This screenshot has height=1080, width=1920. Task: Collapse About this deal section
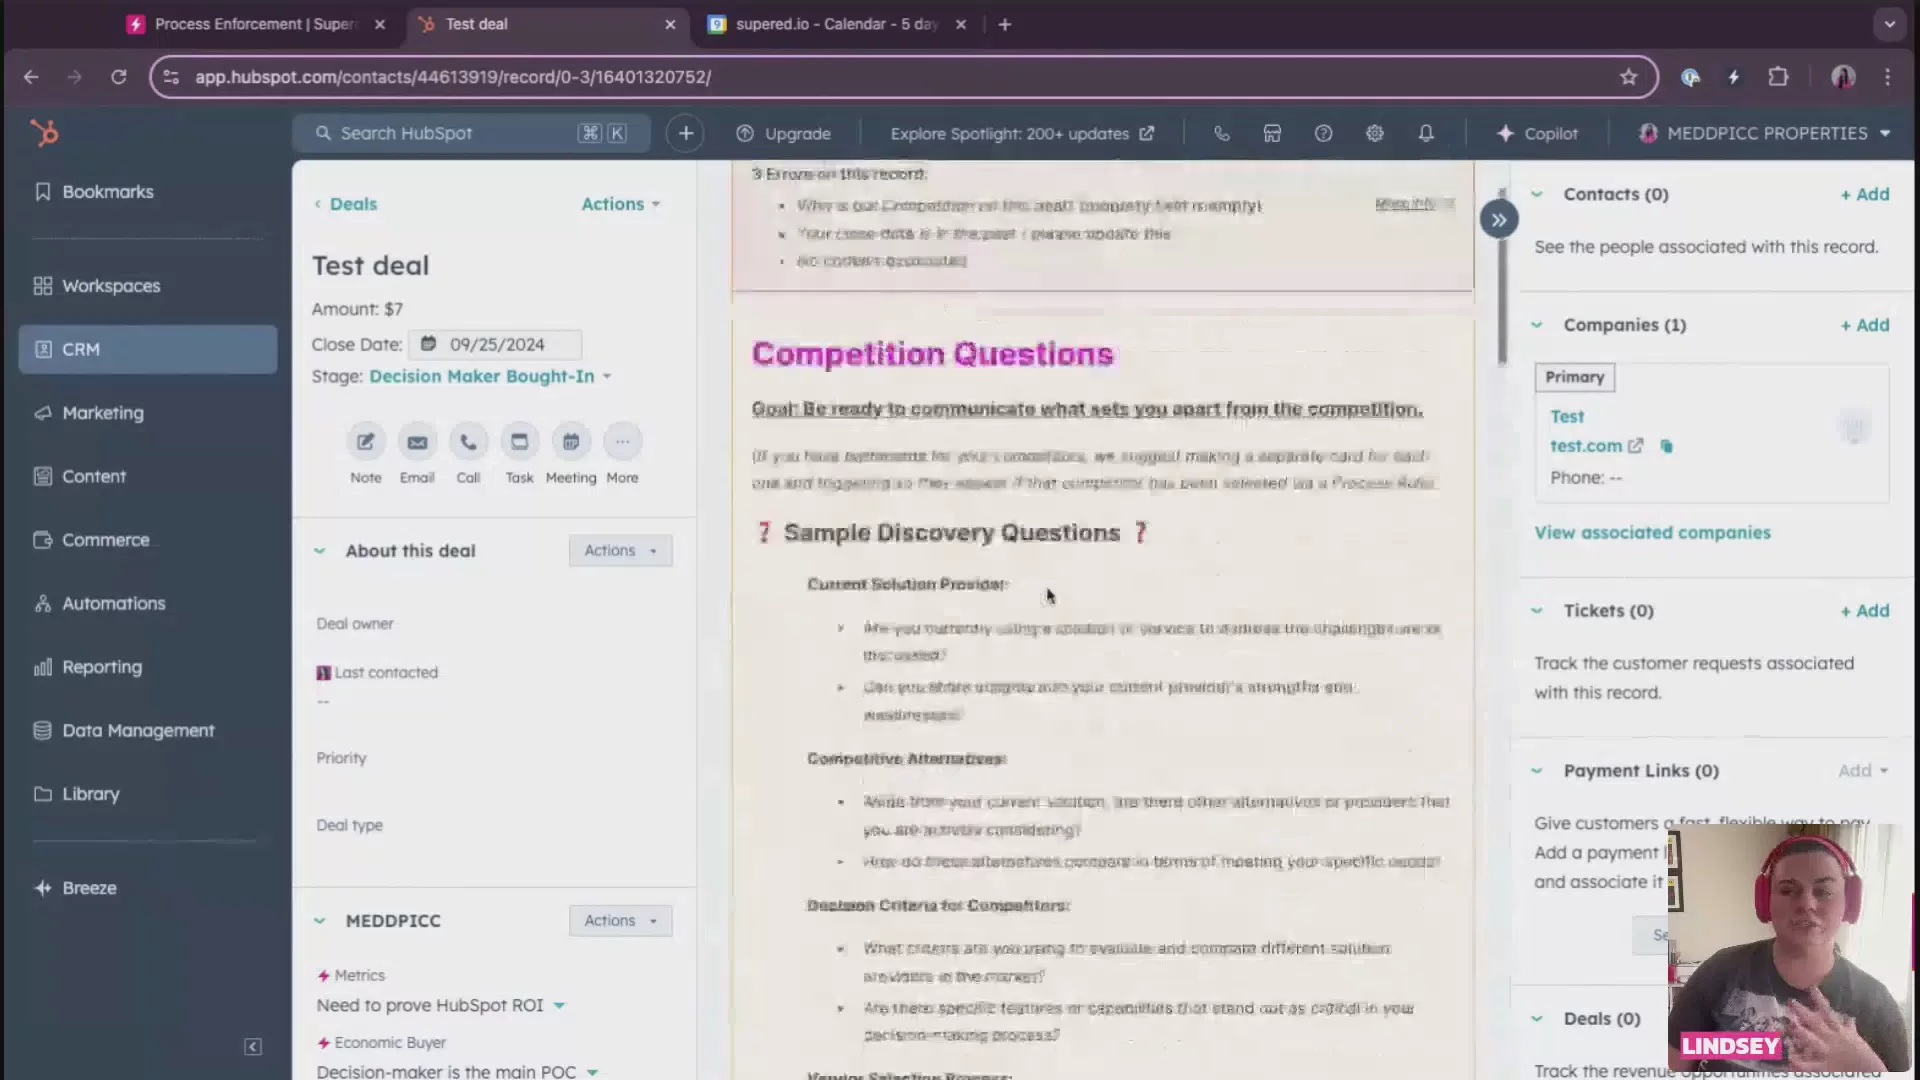(x=320, y=551)
